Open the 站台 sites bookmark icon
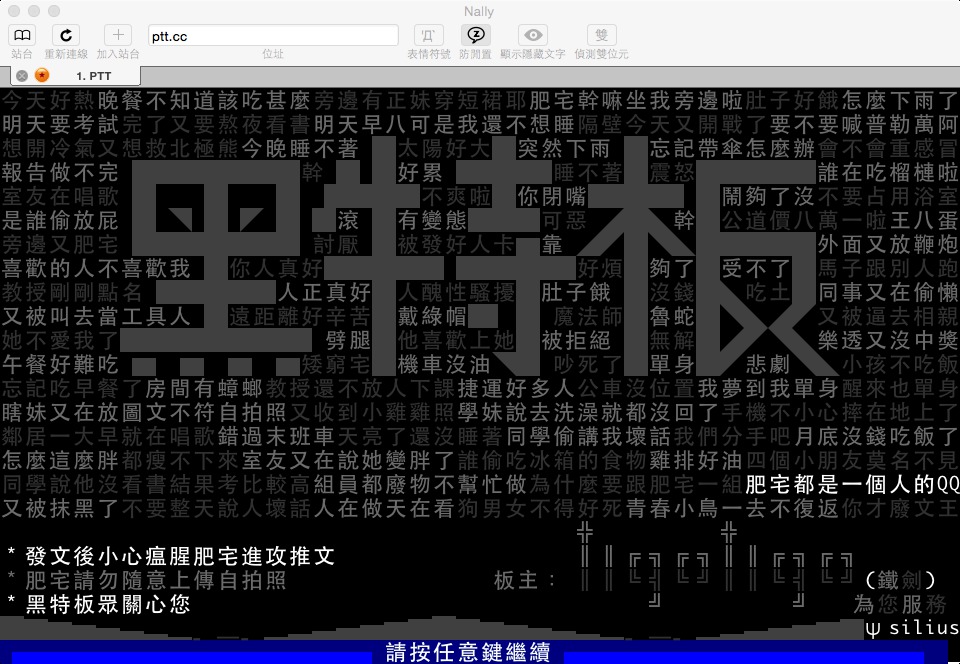 click(x=22, y=35)
